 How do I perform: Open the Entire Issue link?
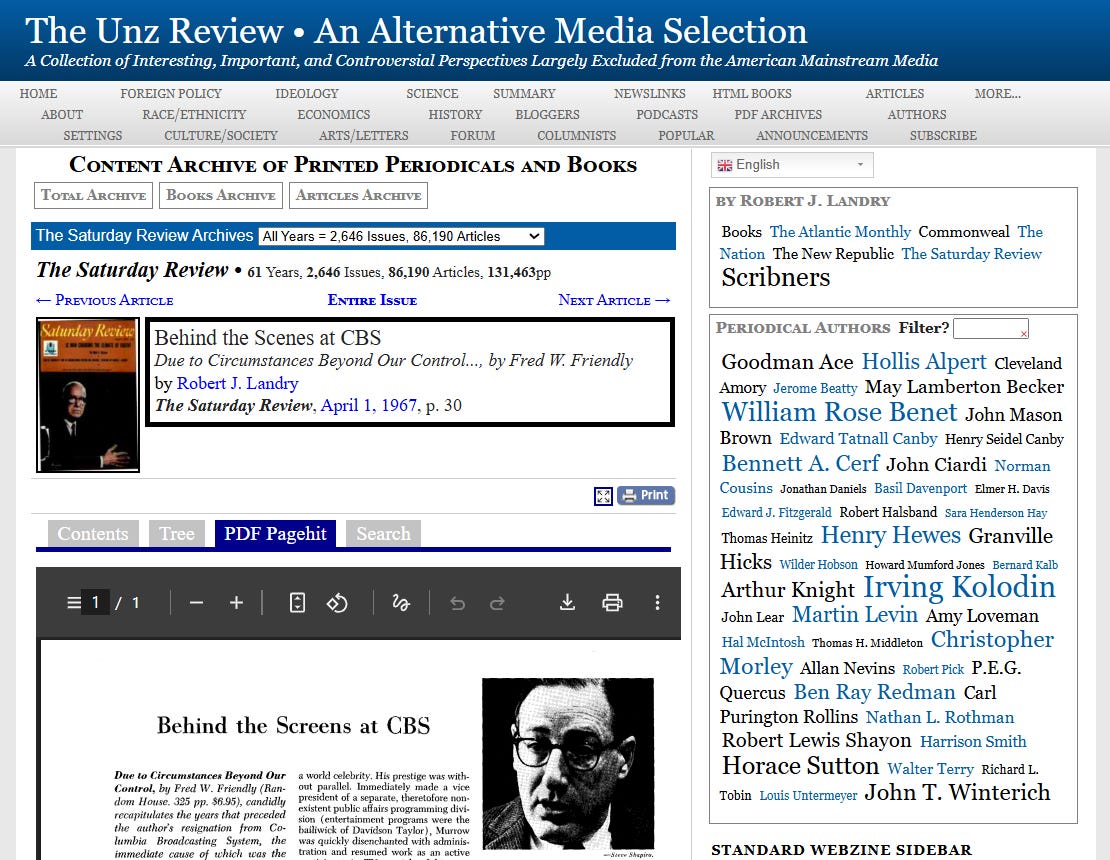372,300
